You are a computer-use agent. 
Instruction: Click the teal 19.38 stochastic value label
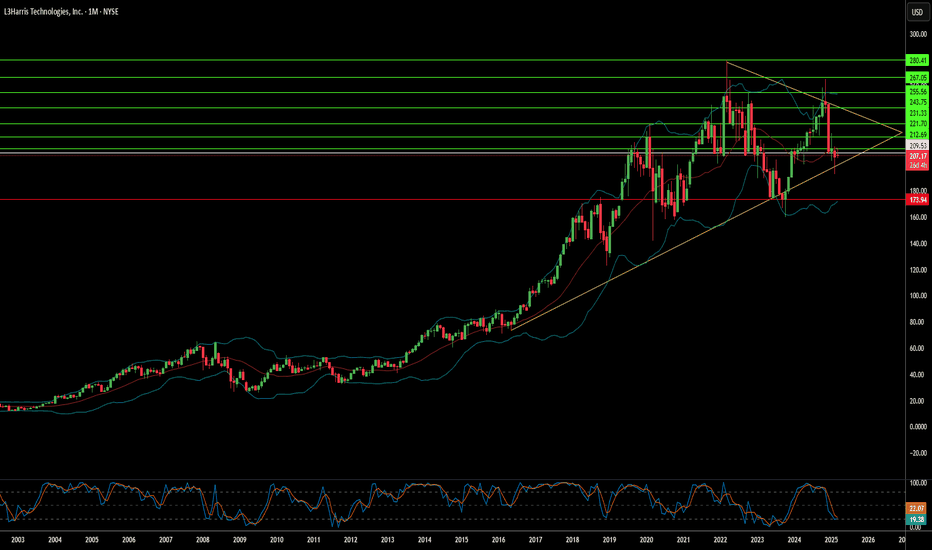[x=916, y=519]
